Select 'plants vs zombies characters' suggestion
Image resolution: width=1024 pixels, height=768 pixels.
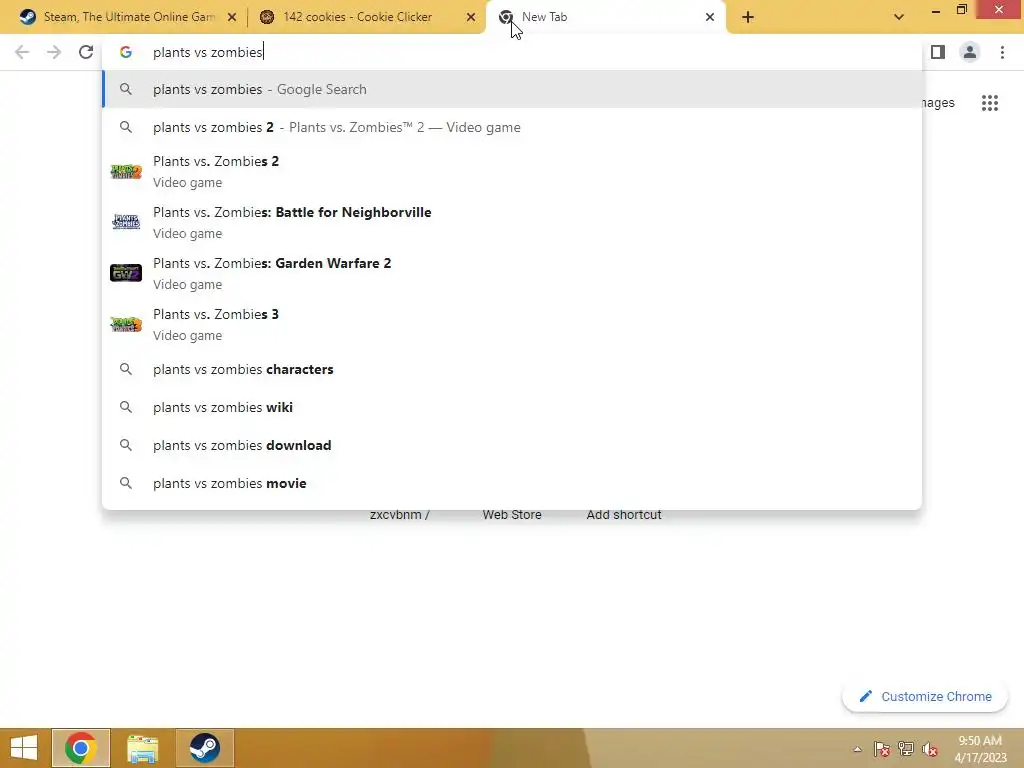coord(512,370)
